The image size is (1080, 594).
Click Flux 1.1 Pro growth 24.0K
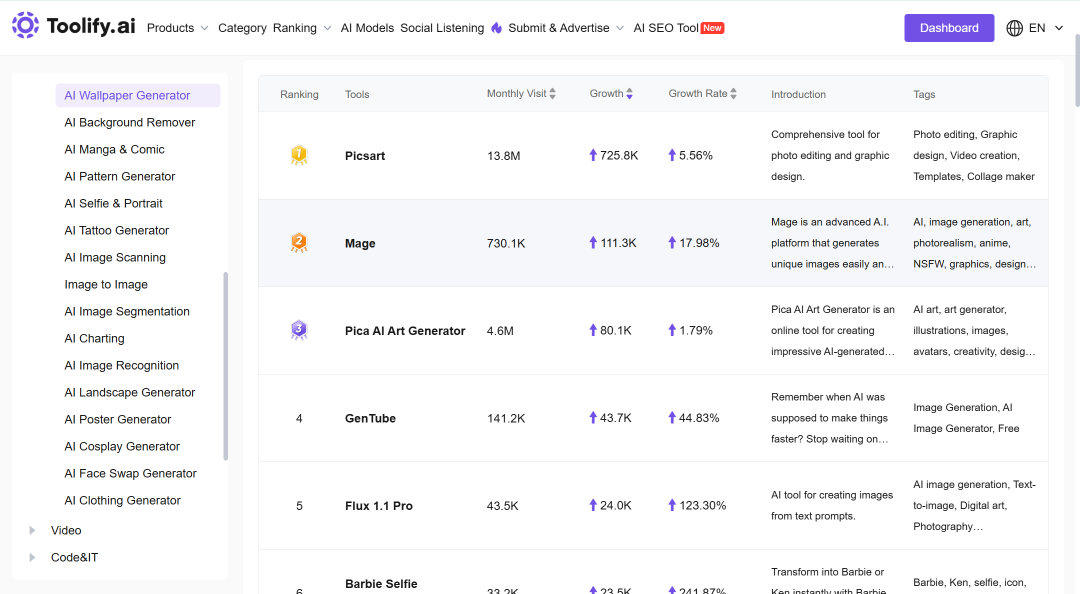coord(616,505)
